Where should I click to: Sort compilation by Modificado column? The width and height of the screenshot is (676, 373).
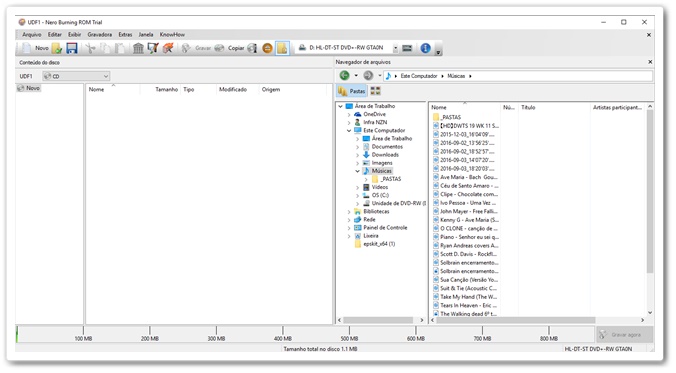(x=233, y=89)
